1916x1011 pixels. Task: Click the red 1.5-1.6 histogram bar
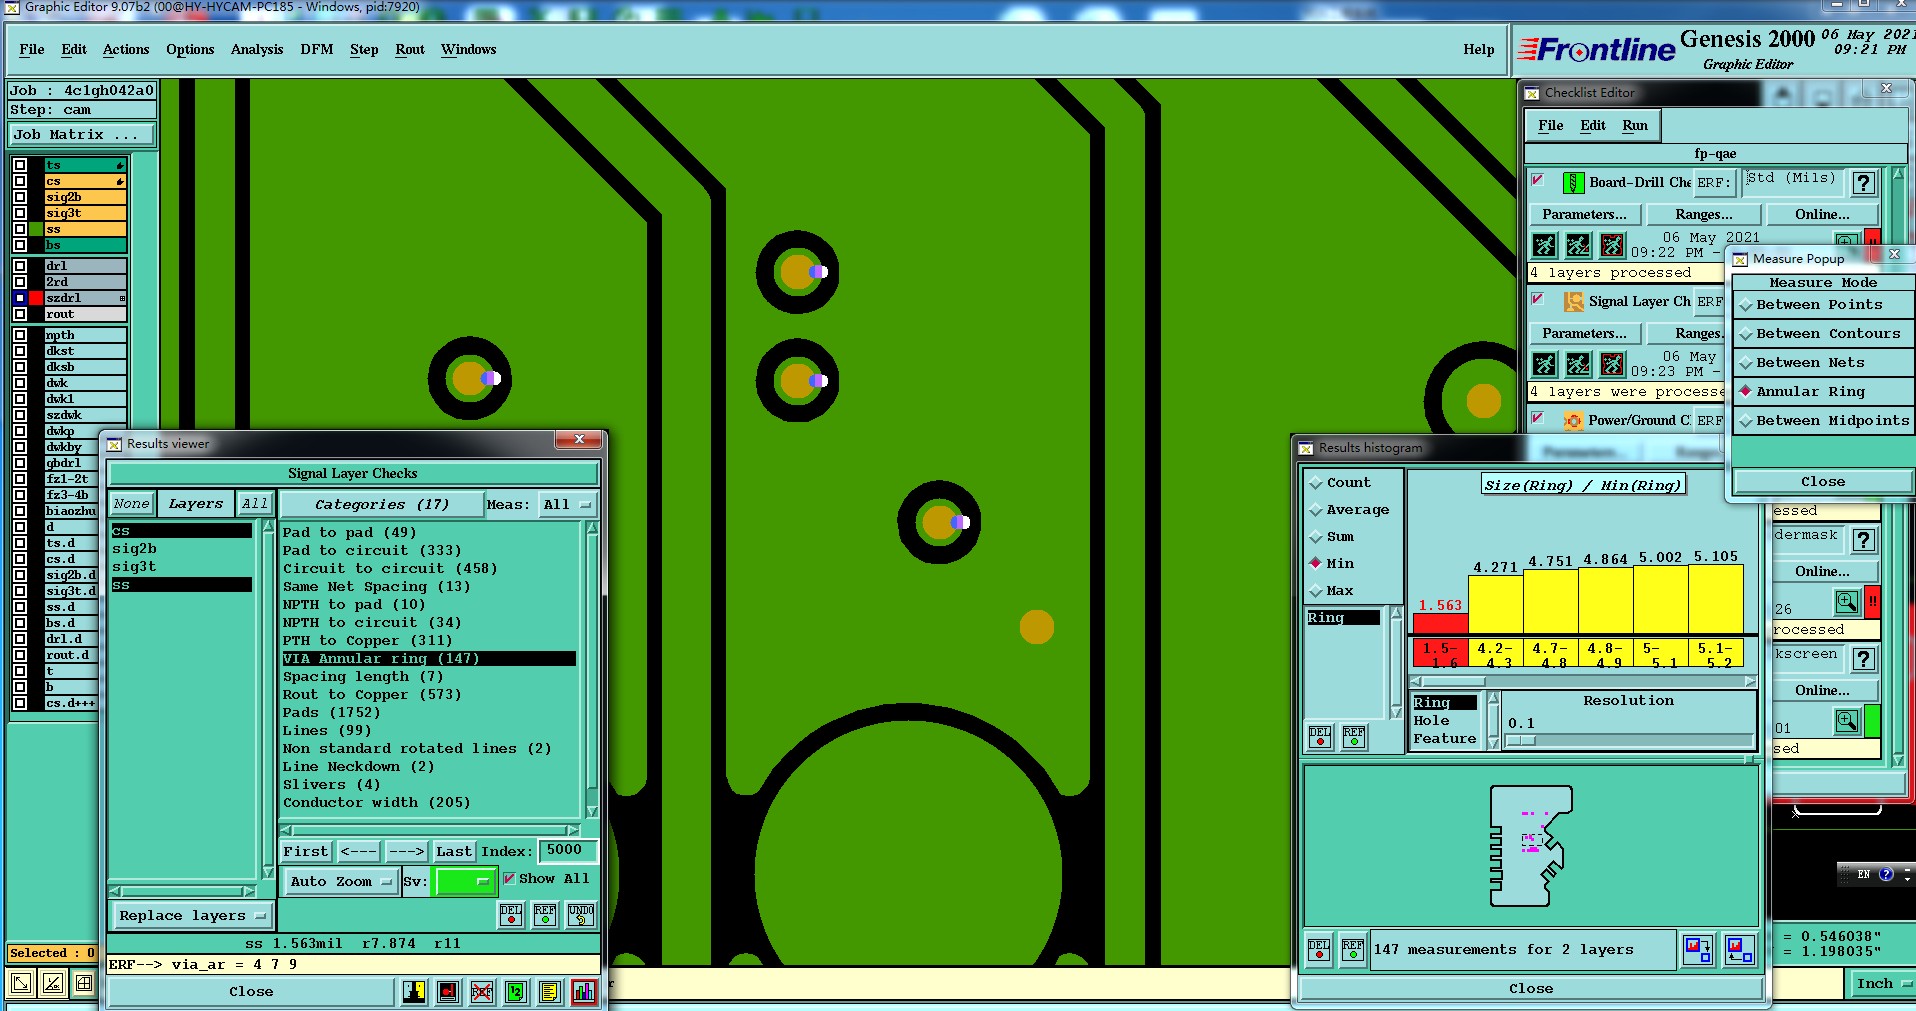1441,623
